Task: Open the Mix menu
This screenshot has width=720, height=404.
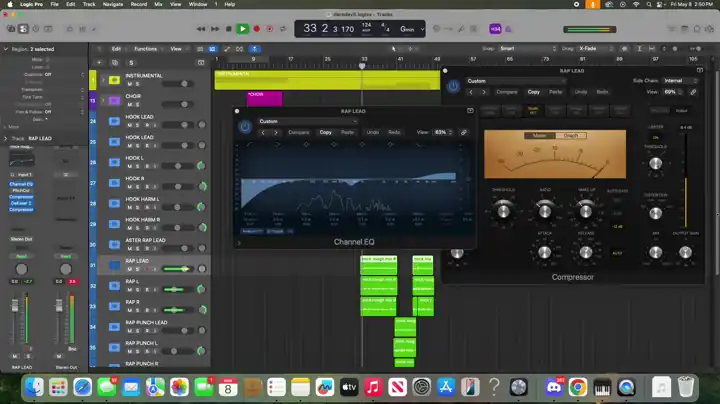Action: pos(158,4)
